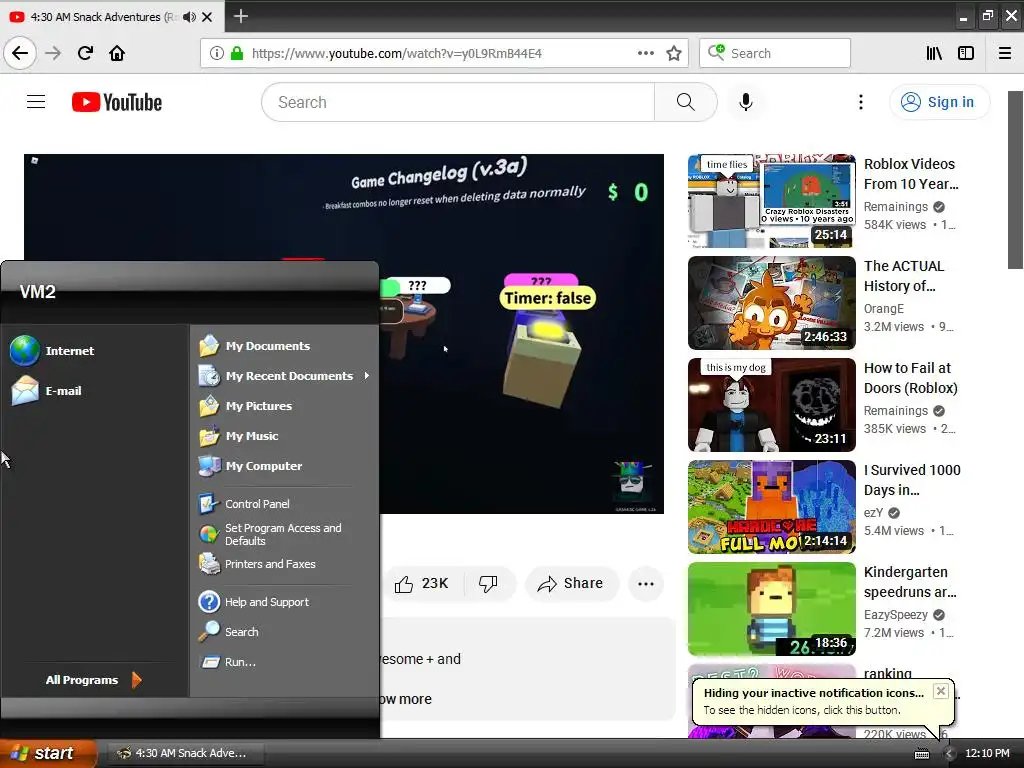The width and height of the screenshot is (1024, 768).
Task: Dislike the video with thumbs down
Action: [488, 583]
